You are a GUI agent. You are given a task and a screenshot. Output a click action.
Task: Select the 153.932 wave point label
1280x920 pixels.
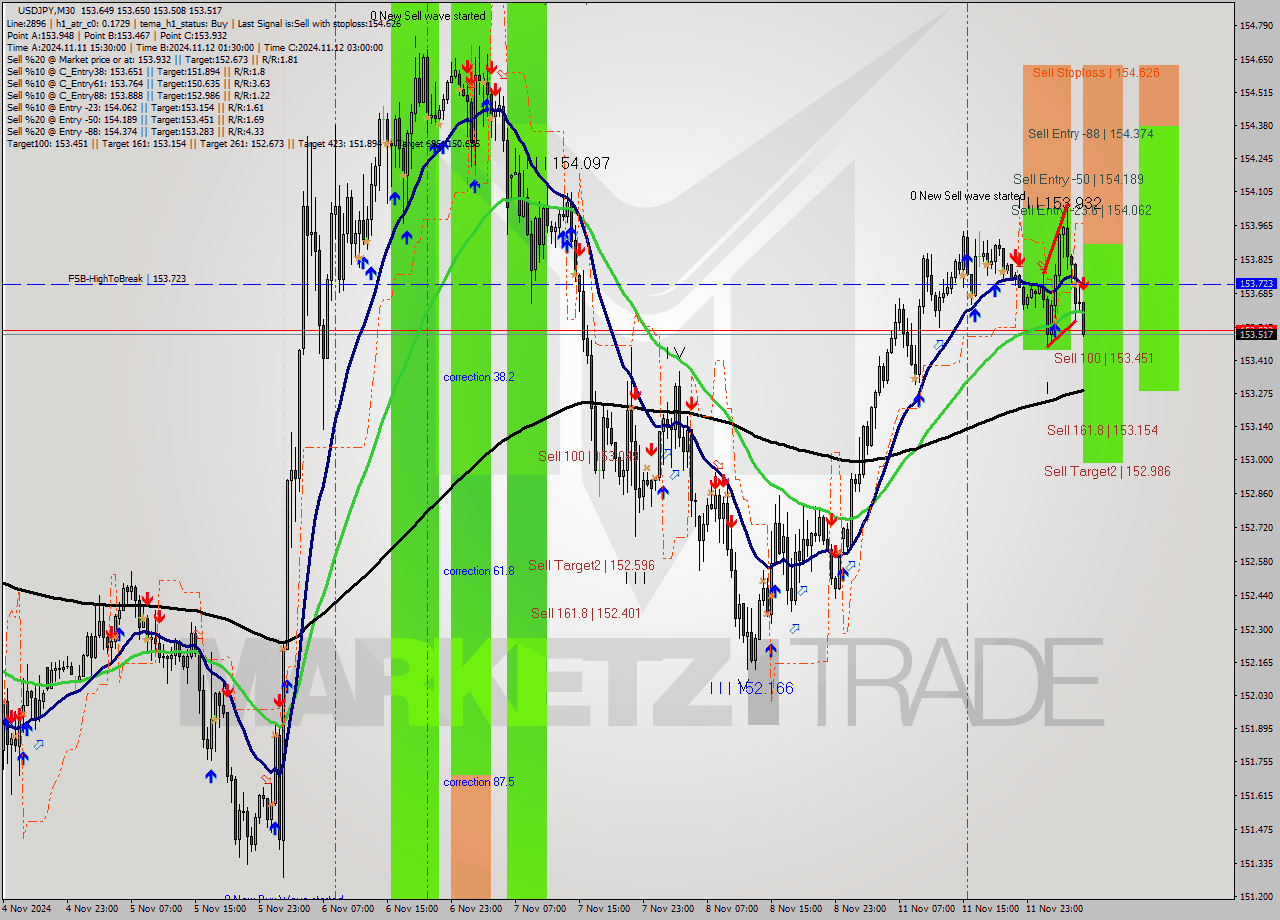[1061, 204]
